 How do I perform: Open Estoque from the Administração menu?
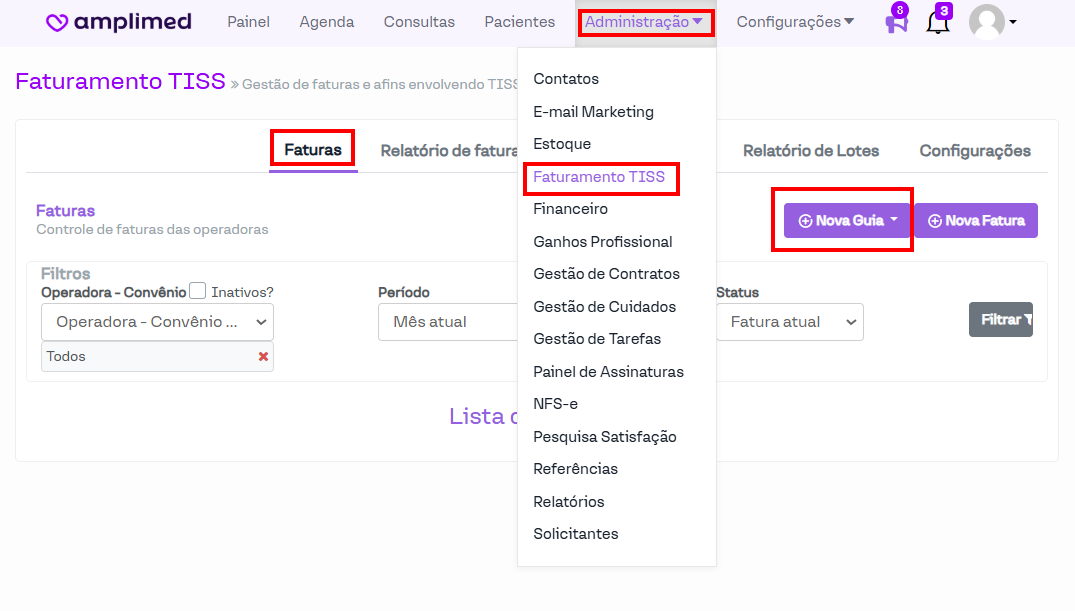point(562,144)
